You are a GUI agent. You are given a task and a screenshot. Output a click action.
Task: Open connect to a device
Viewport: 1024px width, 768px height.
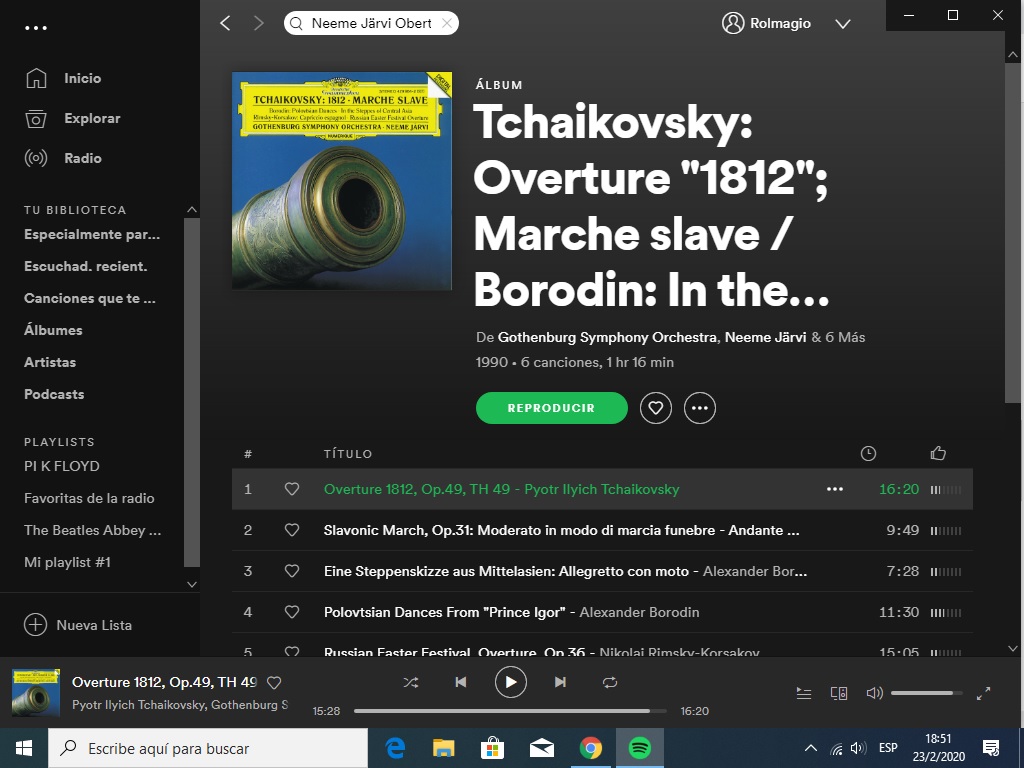pos(839,693)
